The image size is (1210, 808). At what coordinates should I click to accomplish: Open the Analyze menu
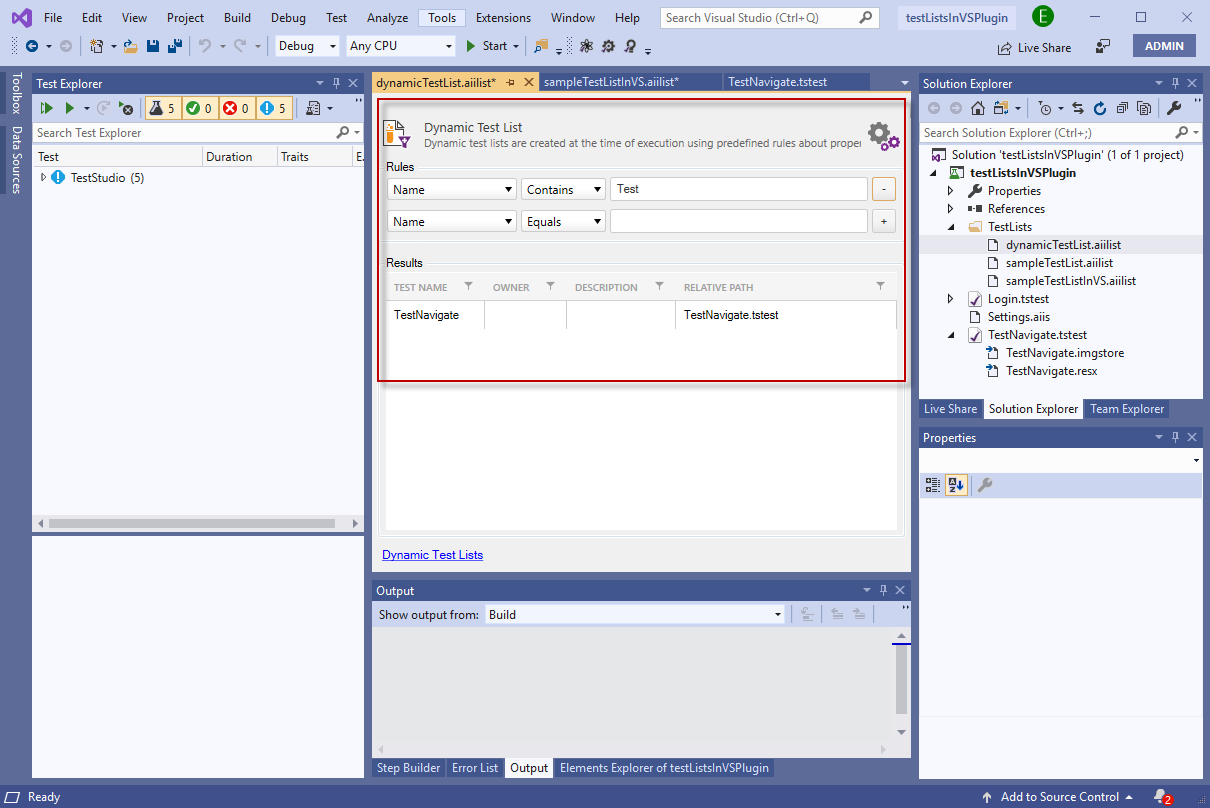[x=387, y=18]
